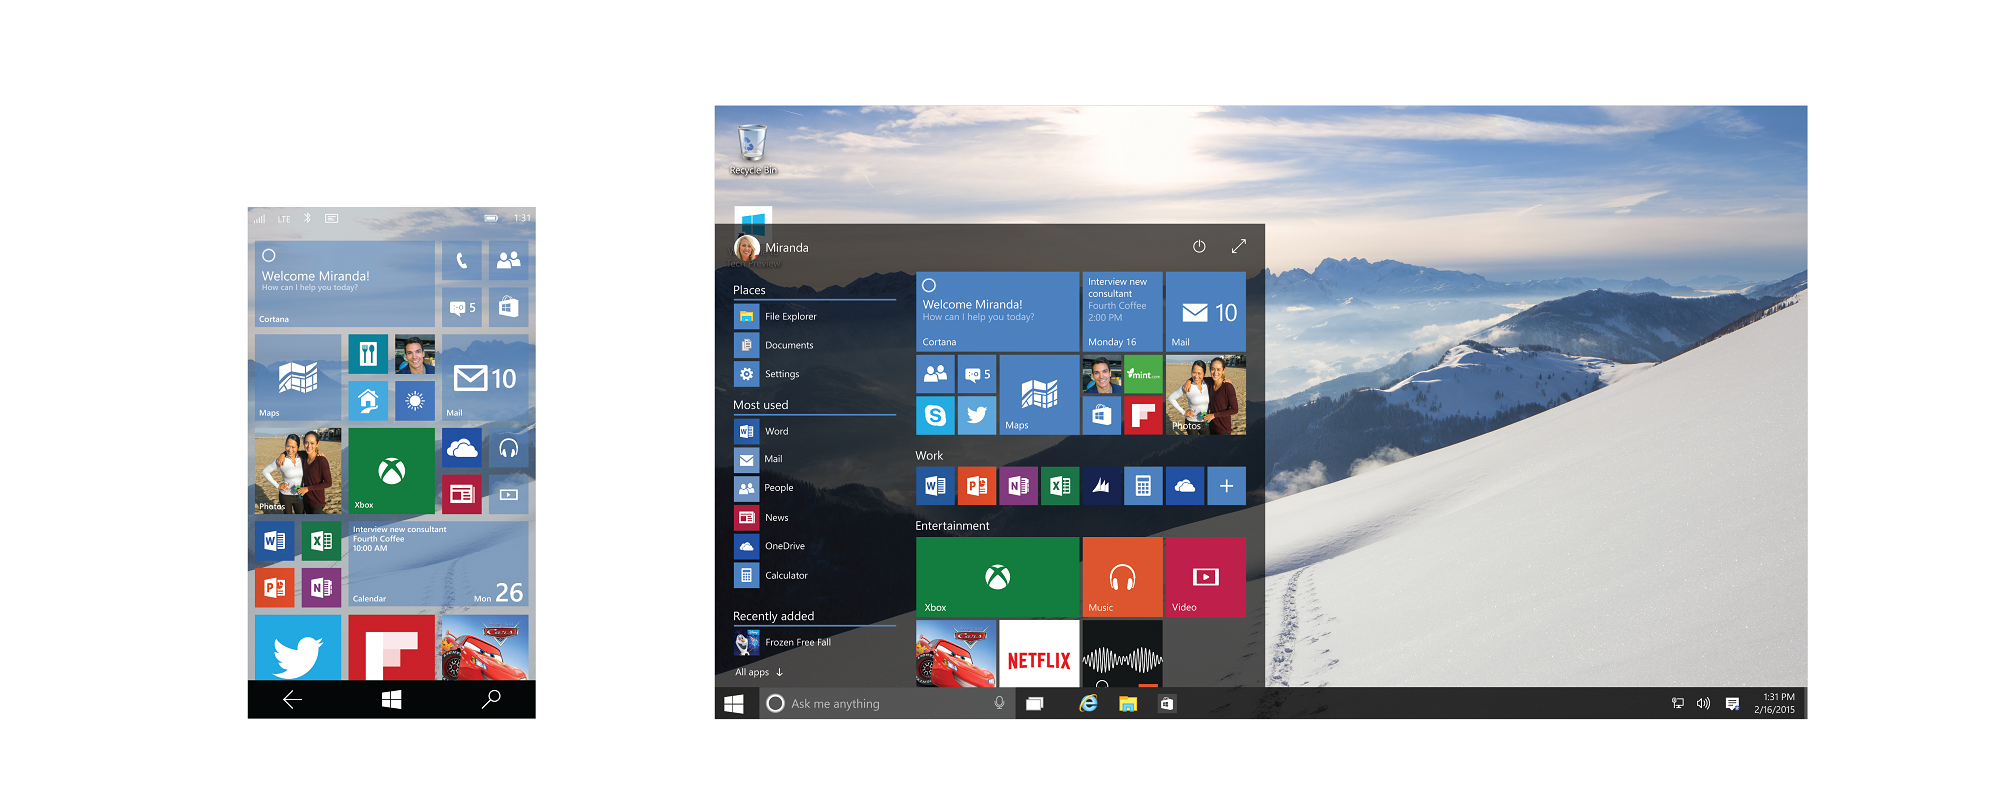Open Frozen Free Fall under Recently added
2000x799 pixels.
click(x=796, y=642)
